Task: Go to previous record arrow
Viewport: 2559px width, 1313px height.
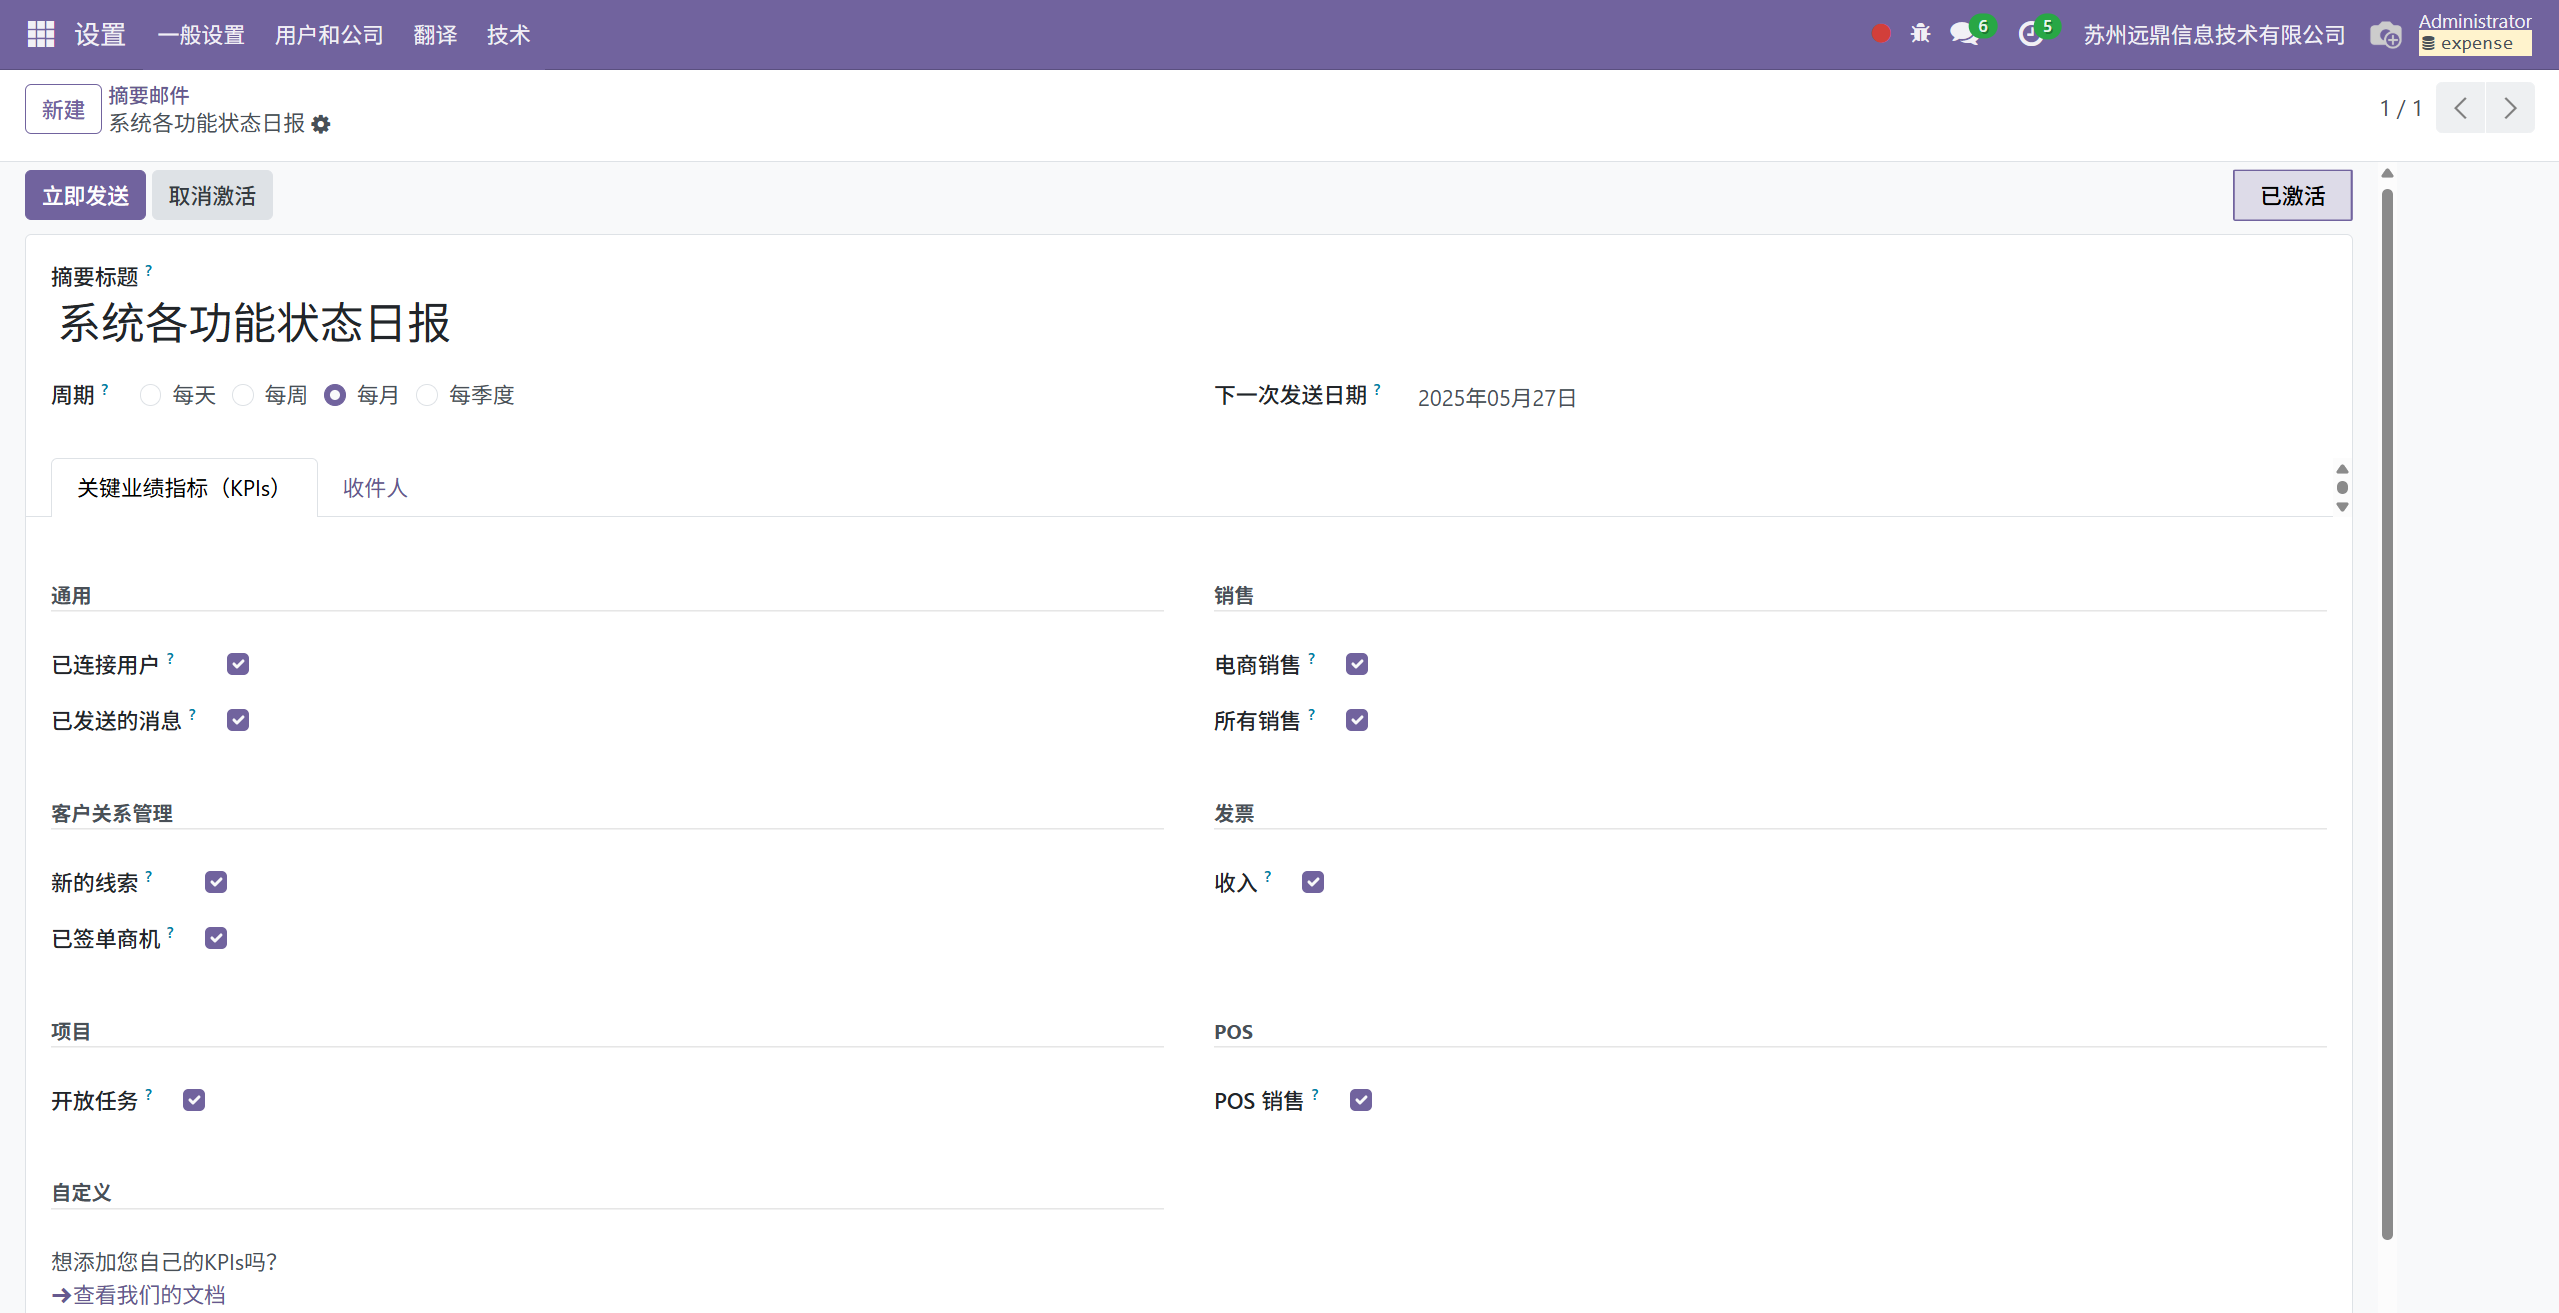Action: [2461, 108]
